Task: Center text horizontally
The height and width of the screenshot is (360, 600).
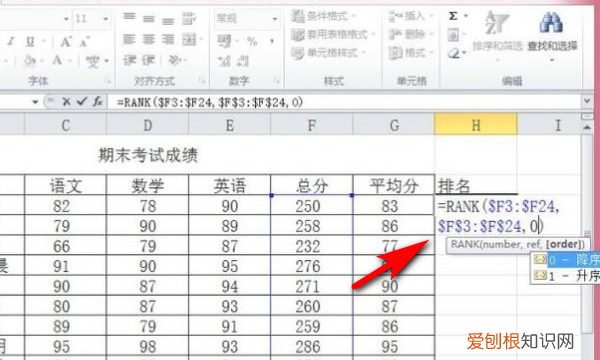Action: click(x=149, y=39)
